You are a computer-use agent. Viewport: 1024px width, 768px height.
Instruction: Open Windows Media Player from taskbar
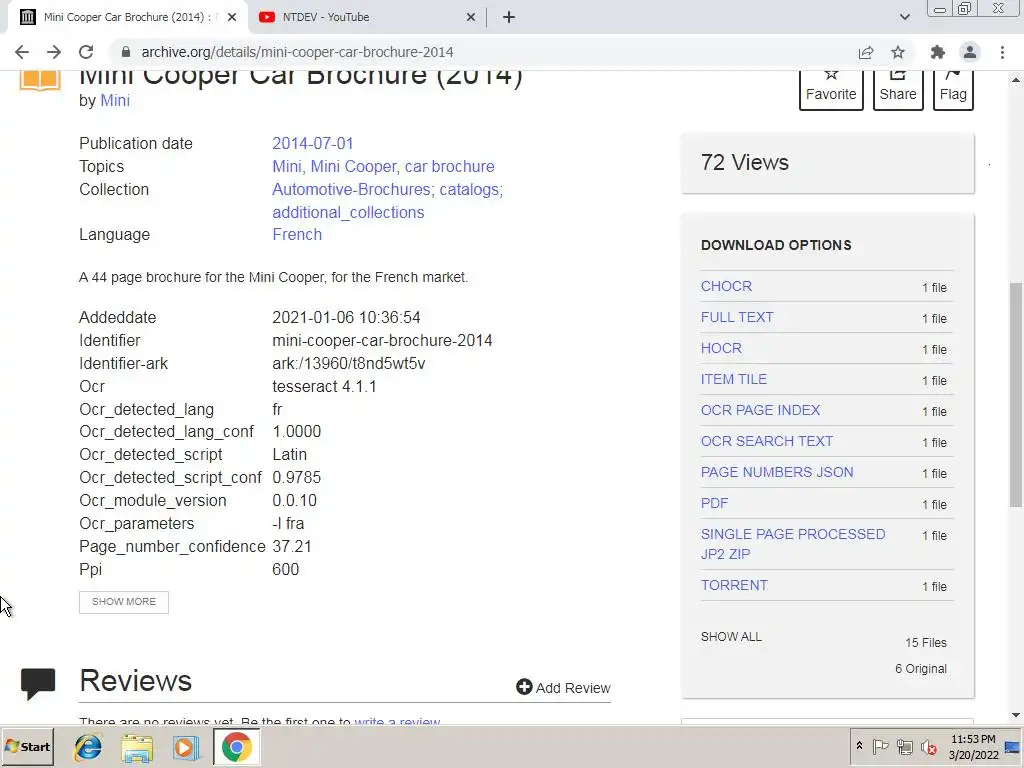[186, 747]
